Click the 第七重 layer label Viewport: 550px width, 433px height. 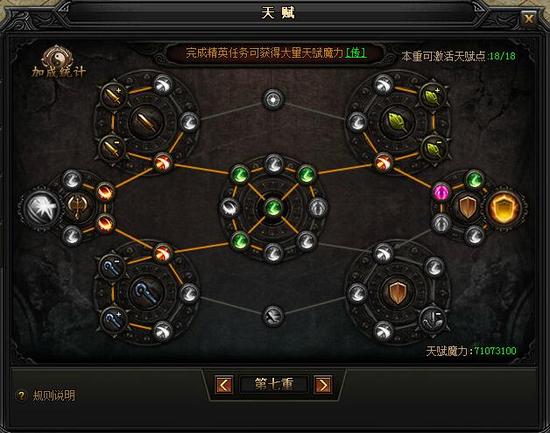[x=274, y=384]
